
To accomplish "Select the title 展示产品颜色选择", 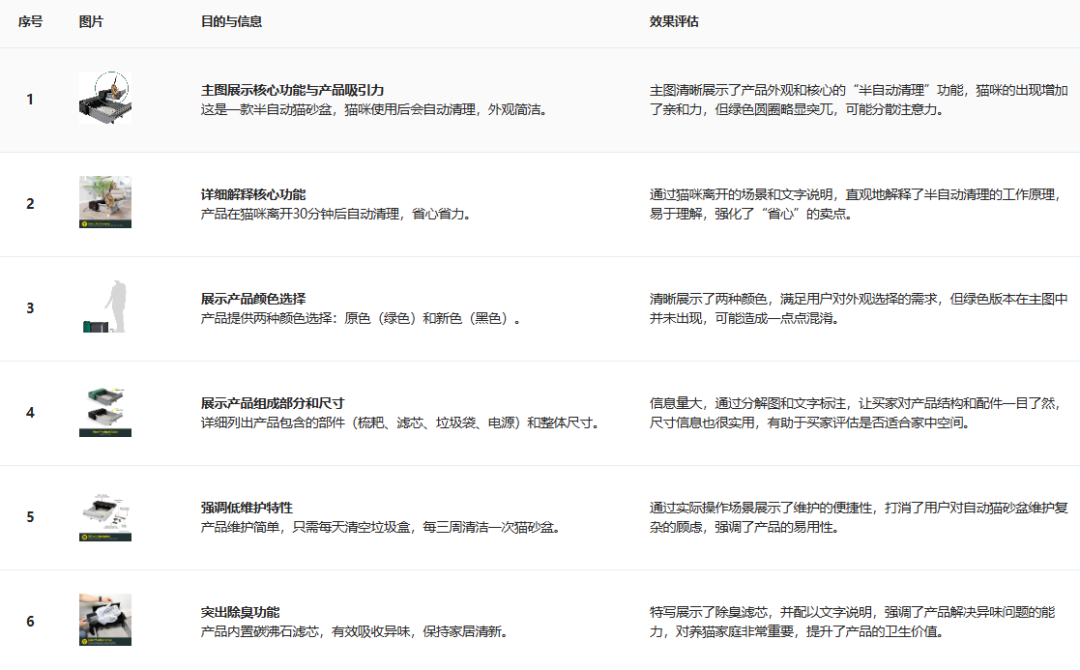I will [x=253, y=299].
